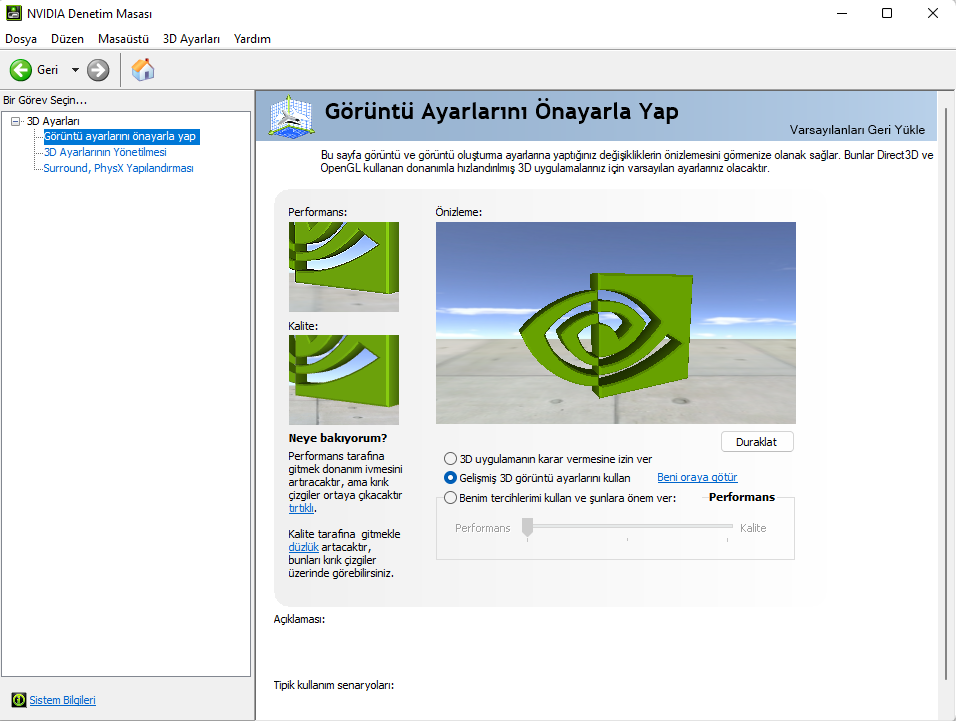Screen dimensions: 956x721
Task: Select 'Gelişmiş 3D görüntü ayarlarını kullan' radio
Action: pos(450,477)
